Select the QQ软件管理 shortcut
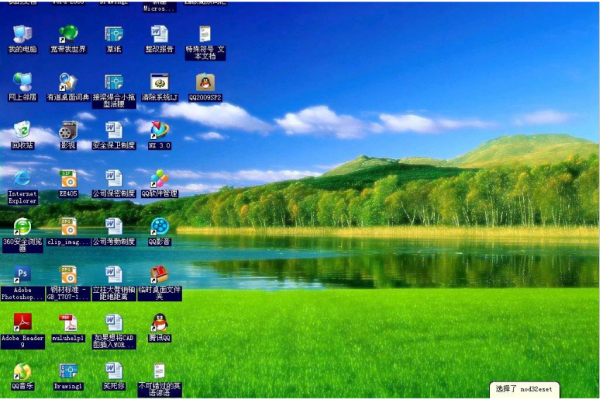Screen dimensions: 600x400 159,179
